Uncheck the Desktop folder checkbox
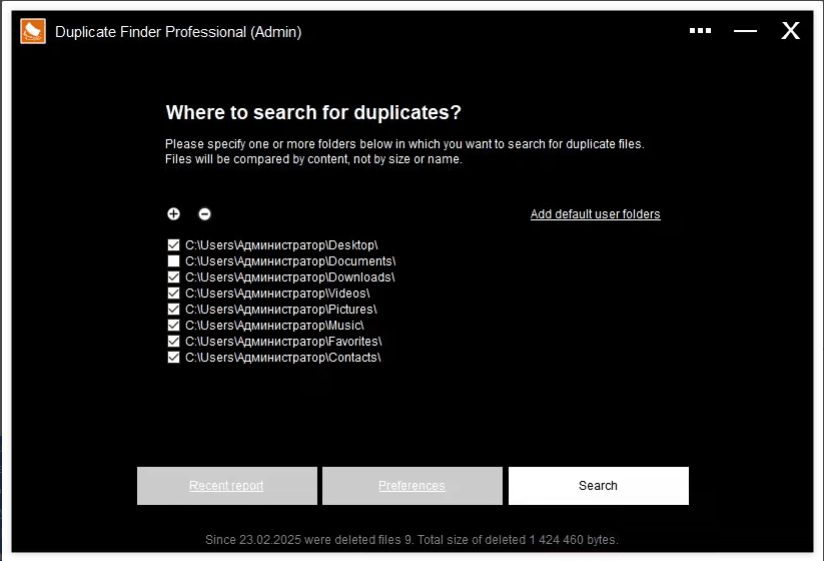Image resolution: width=824 pixels, height=561 pixels. click(173, 245)
